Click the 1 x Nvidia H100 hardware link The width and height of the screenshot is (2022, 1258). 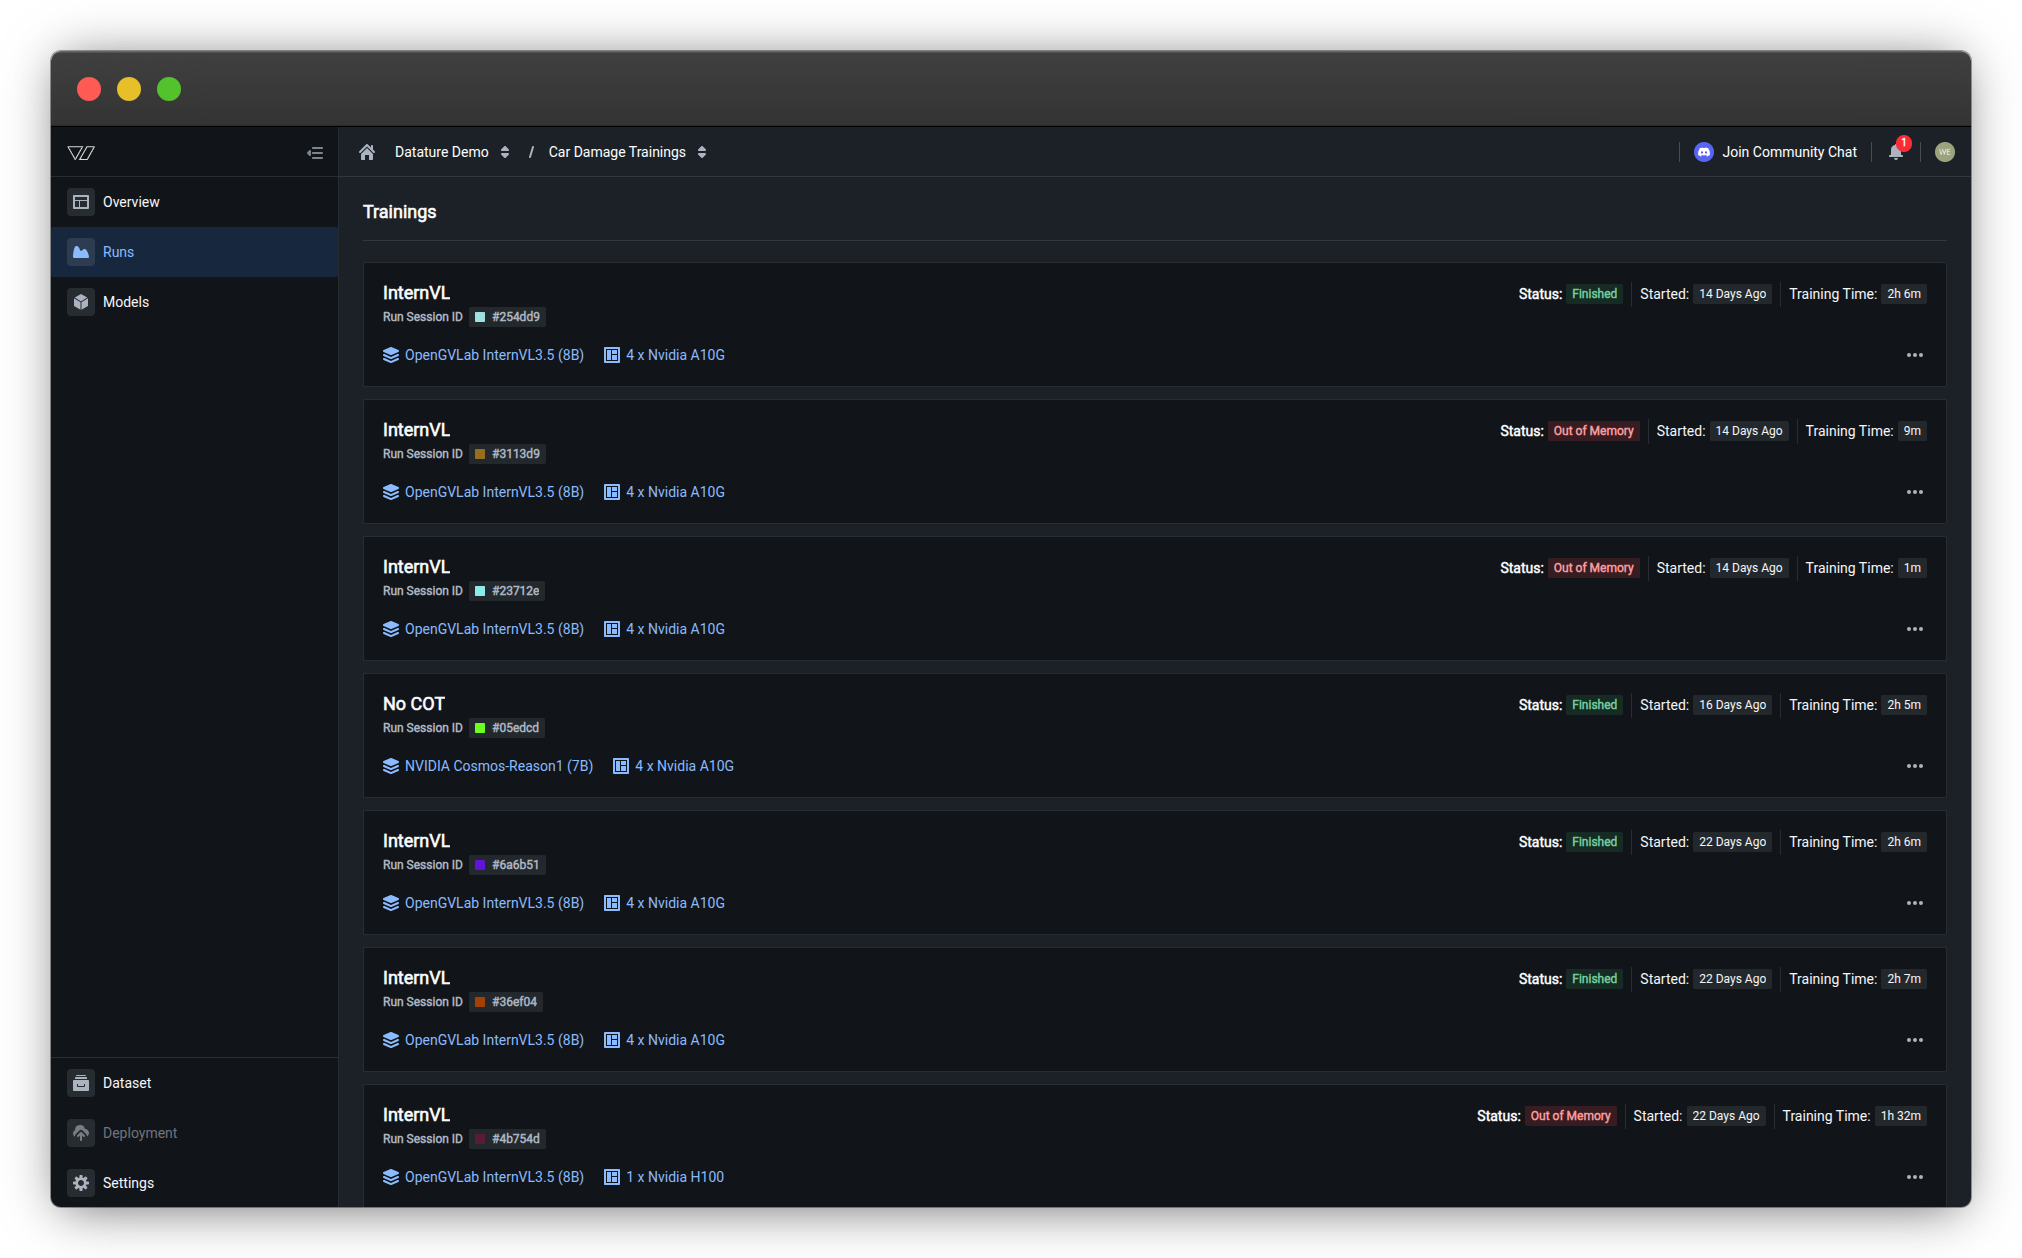click(674, 1177)
